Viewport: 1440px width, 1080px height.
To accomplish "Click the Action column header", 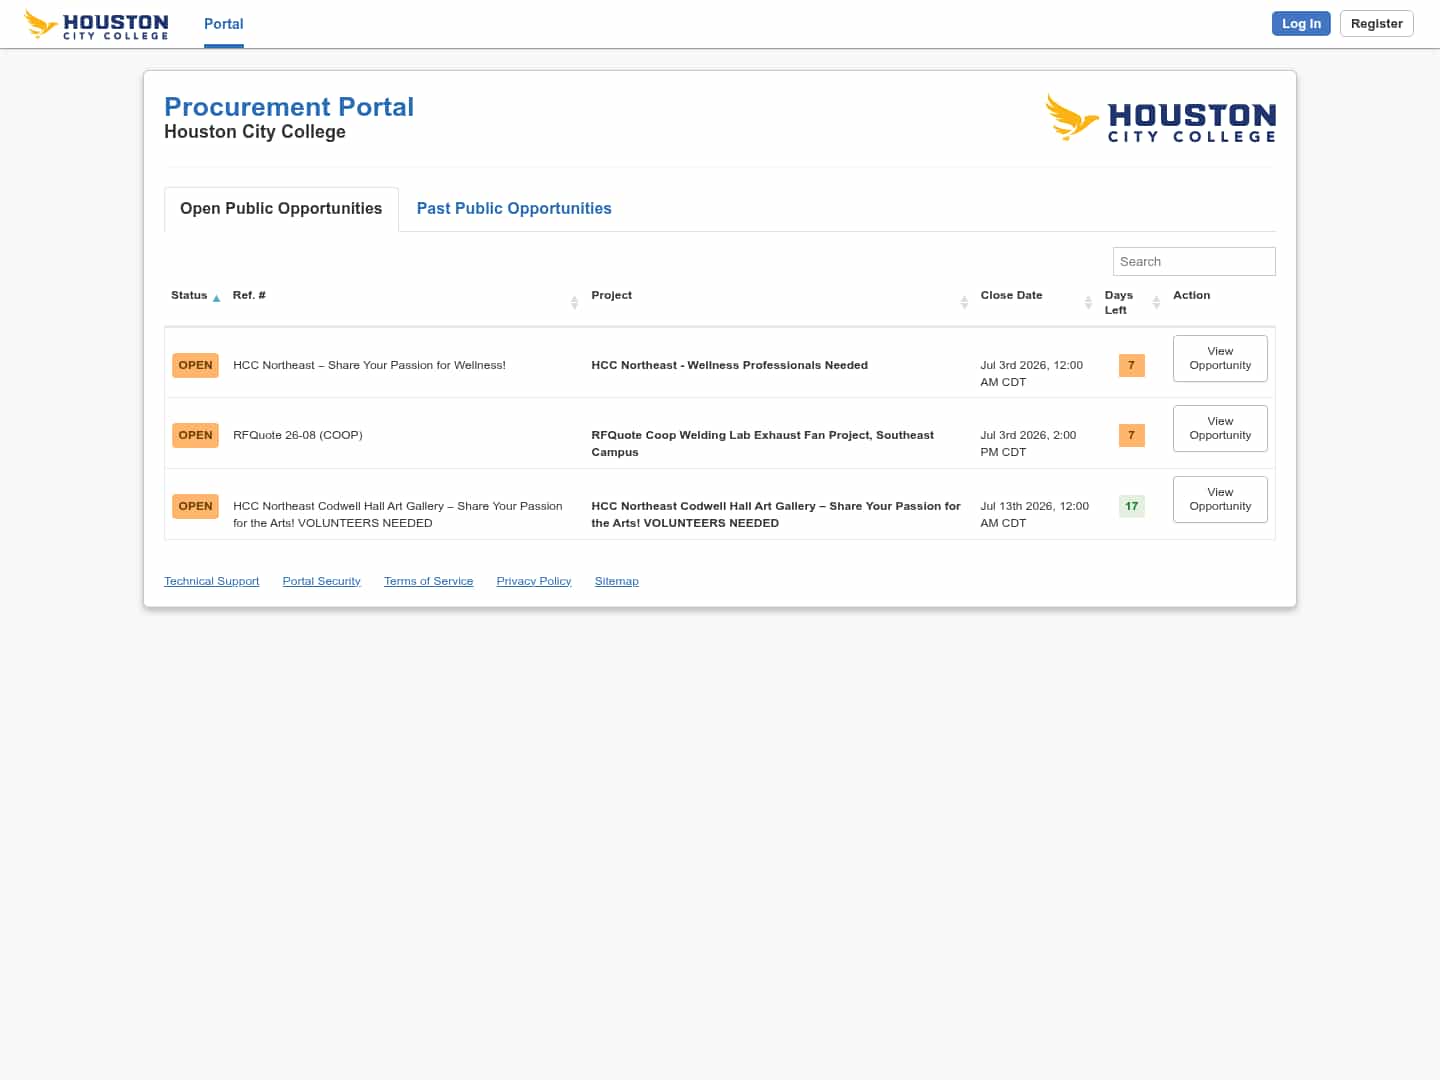I will [1191, 295].
